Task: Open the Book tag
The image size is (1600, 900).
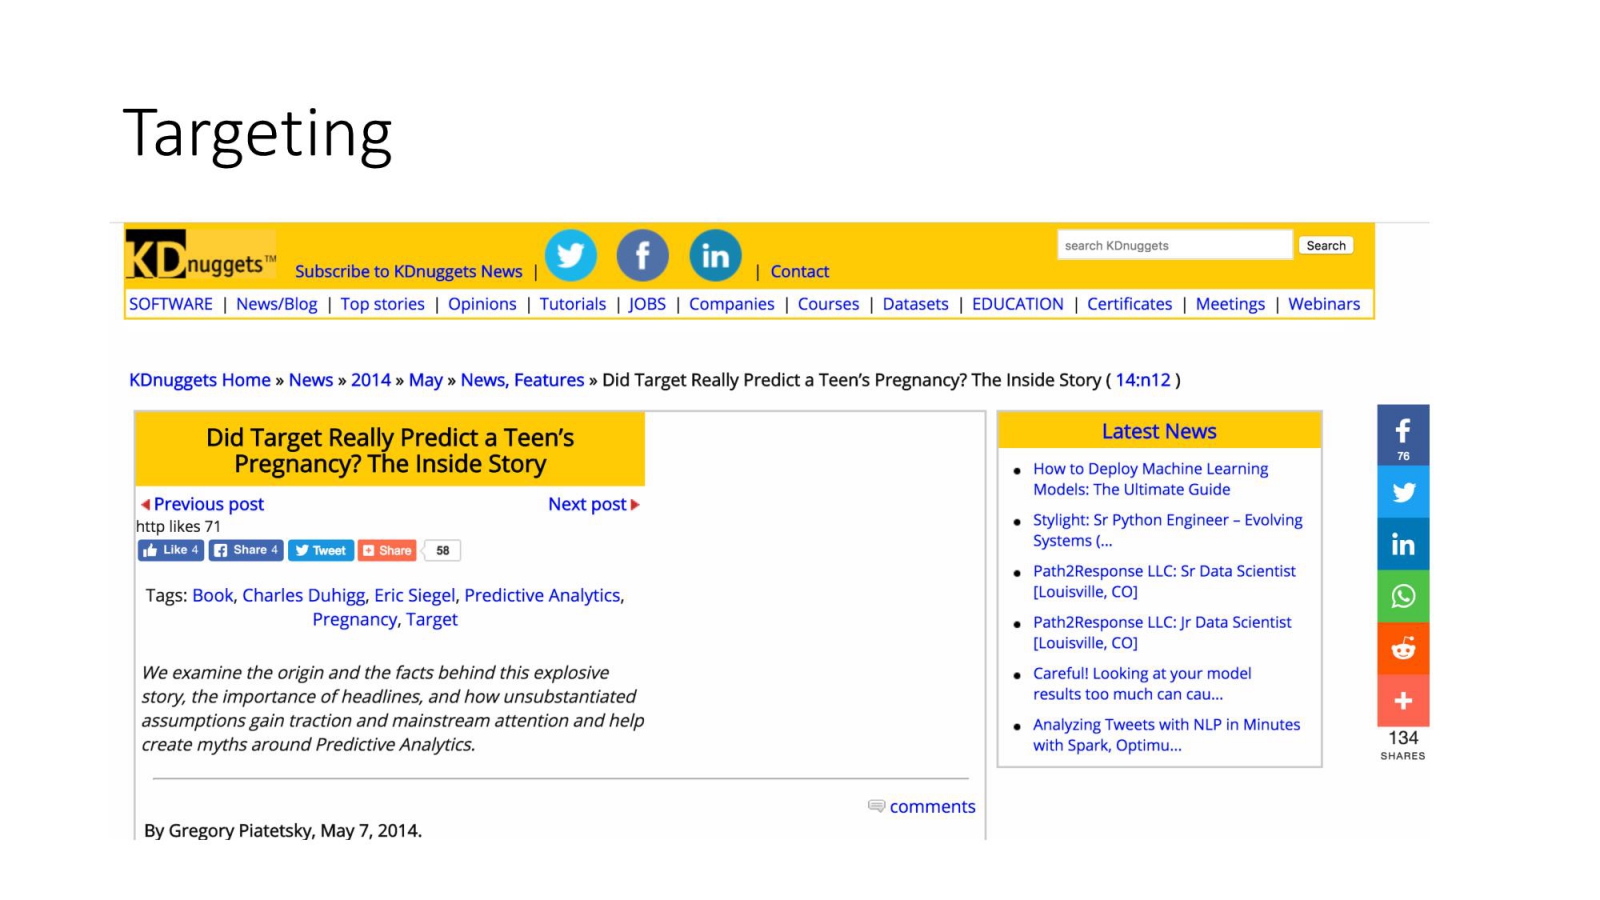Action: [x=213, y=595]
